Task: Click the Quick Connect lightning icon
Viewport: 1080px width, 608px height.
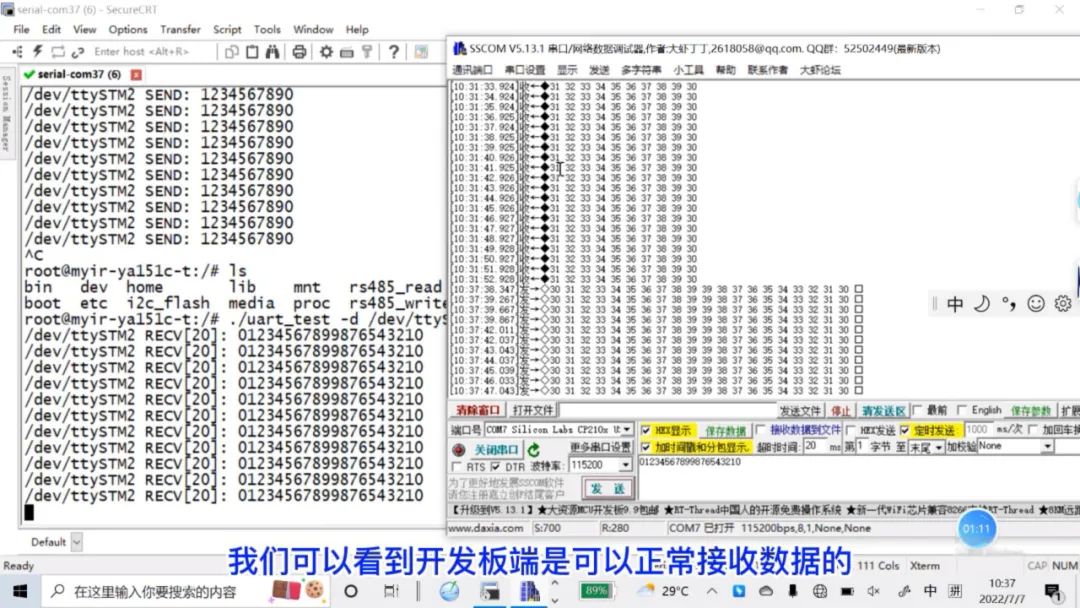Action: tap(37, 52)
